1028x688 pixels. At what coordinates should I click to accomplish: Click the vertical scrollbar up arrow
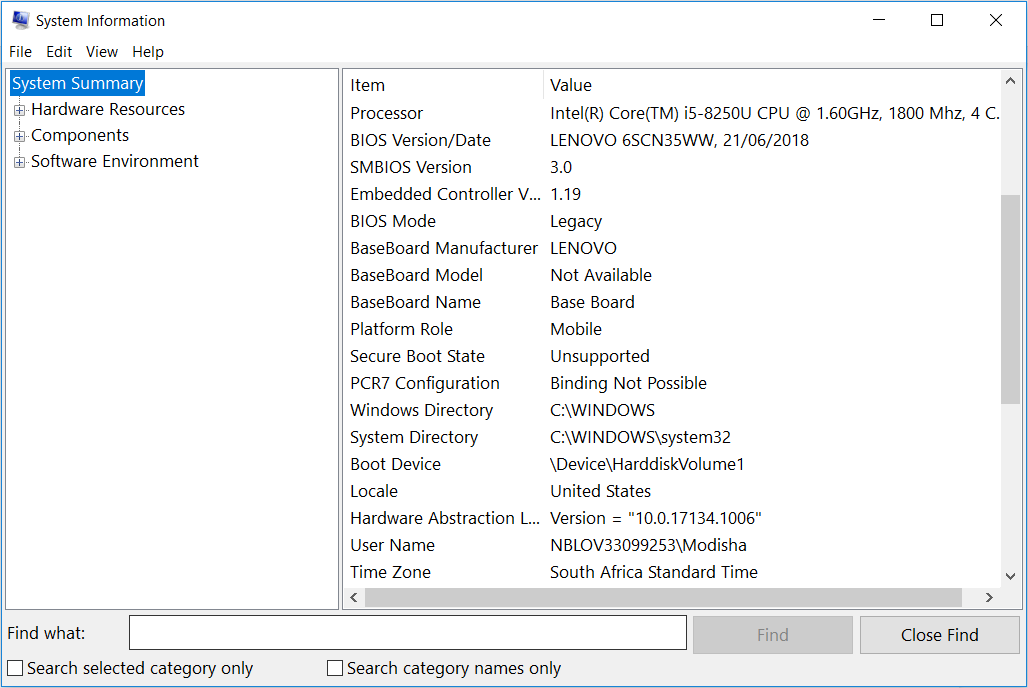pos(1010,81)
